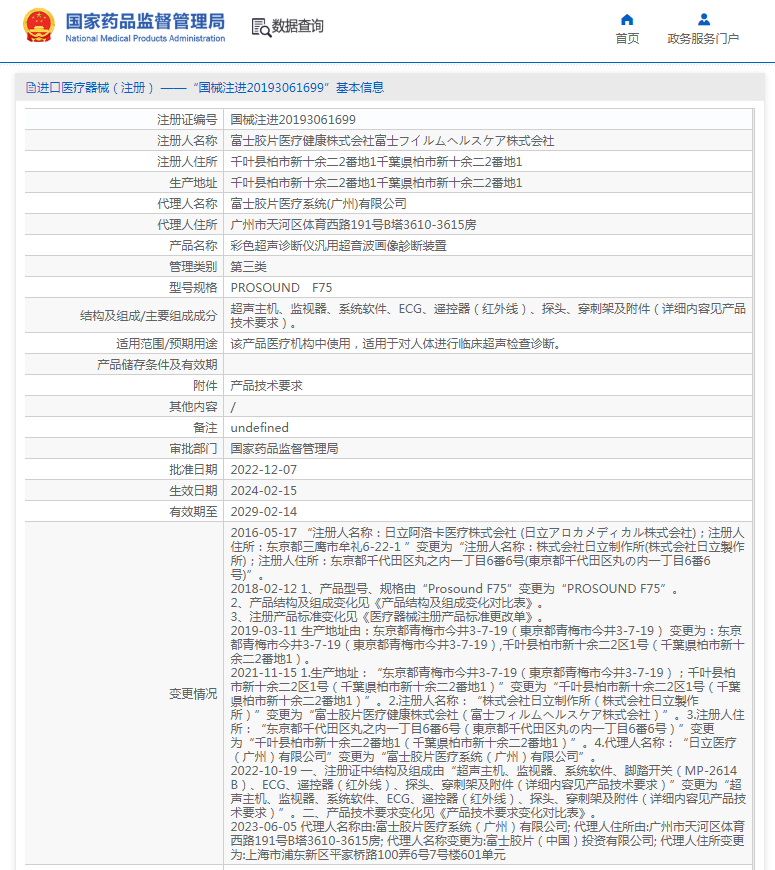
Task: Go to 首页 text link
Action: 627,39
